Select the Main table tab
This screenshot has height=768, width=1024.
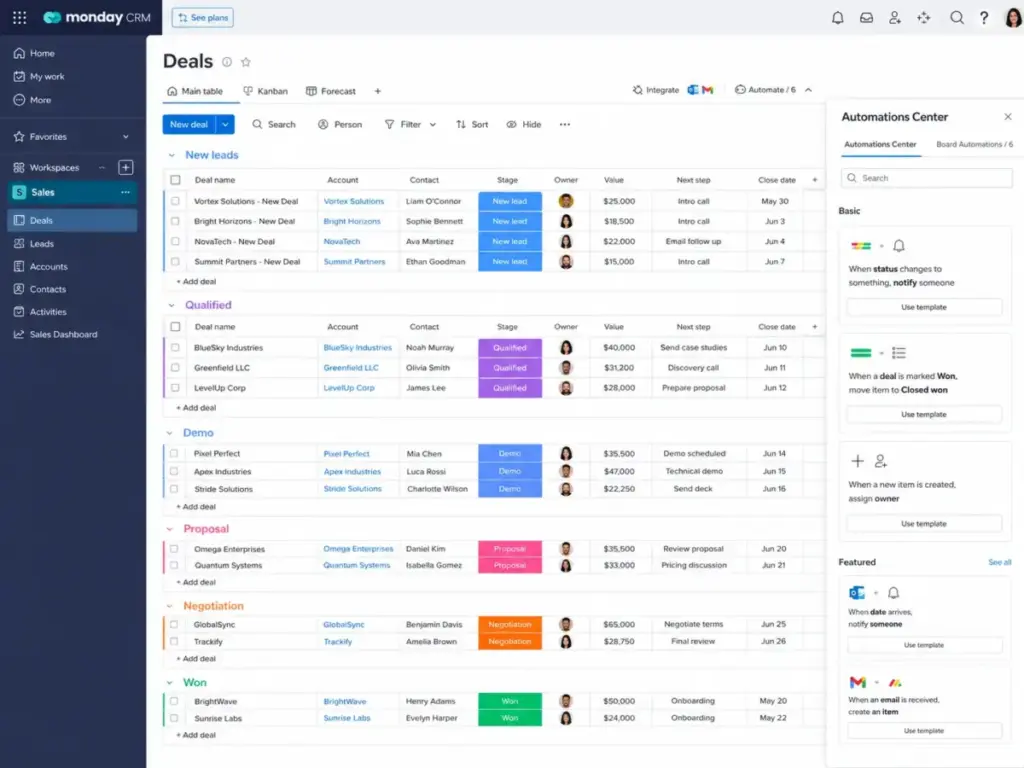tap(195, 91)
